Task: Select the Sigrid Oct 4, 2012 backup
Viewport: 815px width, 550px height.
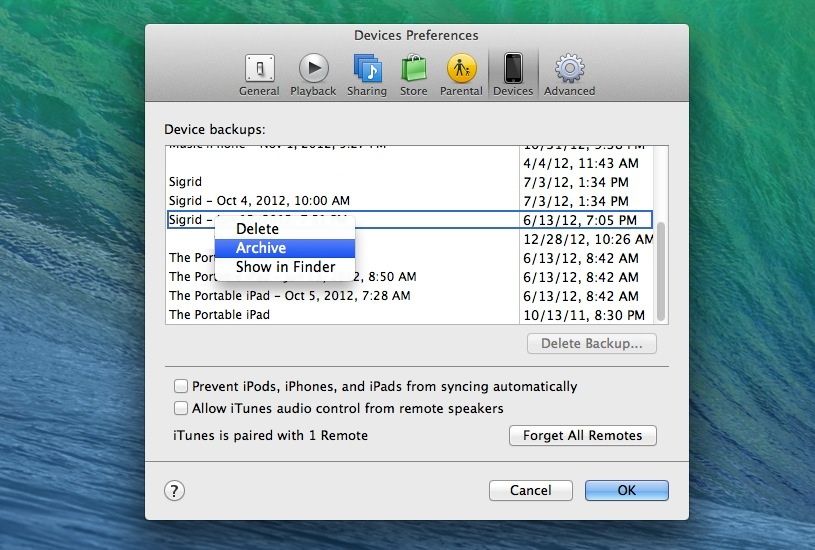Action: (260, 201)
